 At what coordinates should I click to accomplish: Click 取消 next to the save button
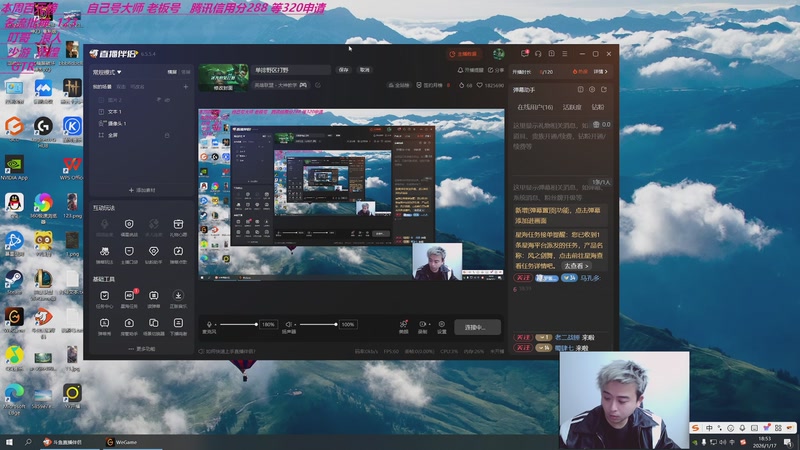click(x=364, y=70)
